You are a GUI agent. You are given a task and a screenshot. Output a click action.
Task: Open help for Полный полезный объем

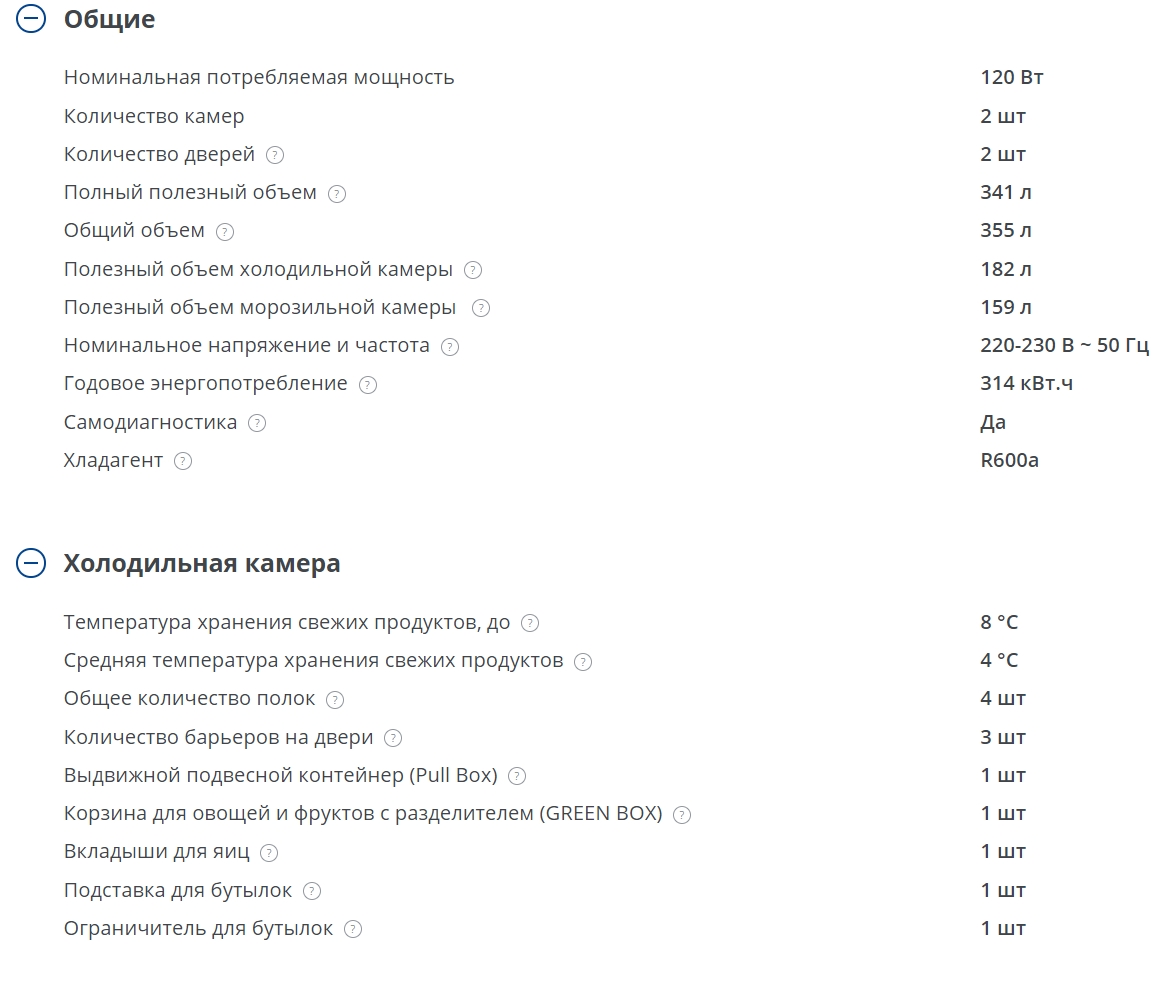click(337, 194)
